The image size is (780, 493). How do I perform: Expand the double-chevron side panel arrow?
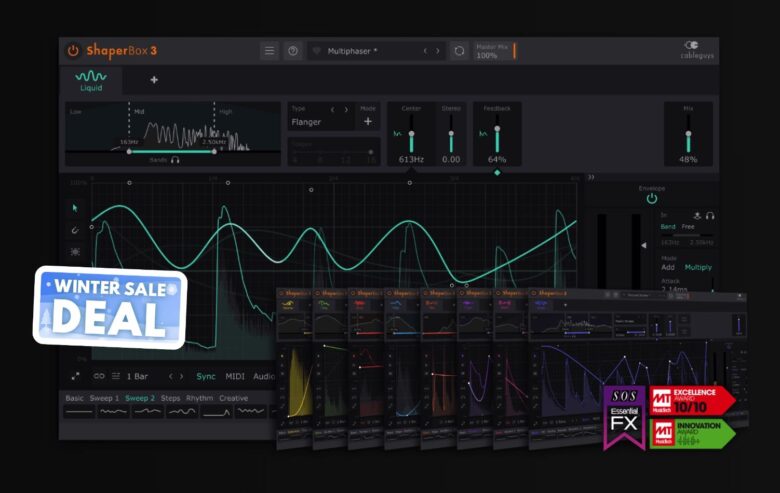point(590,177)
